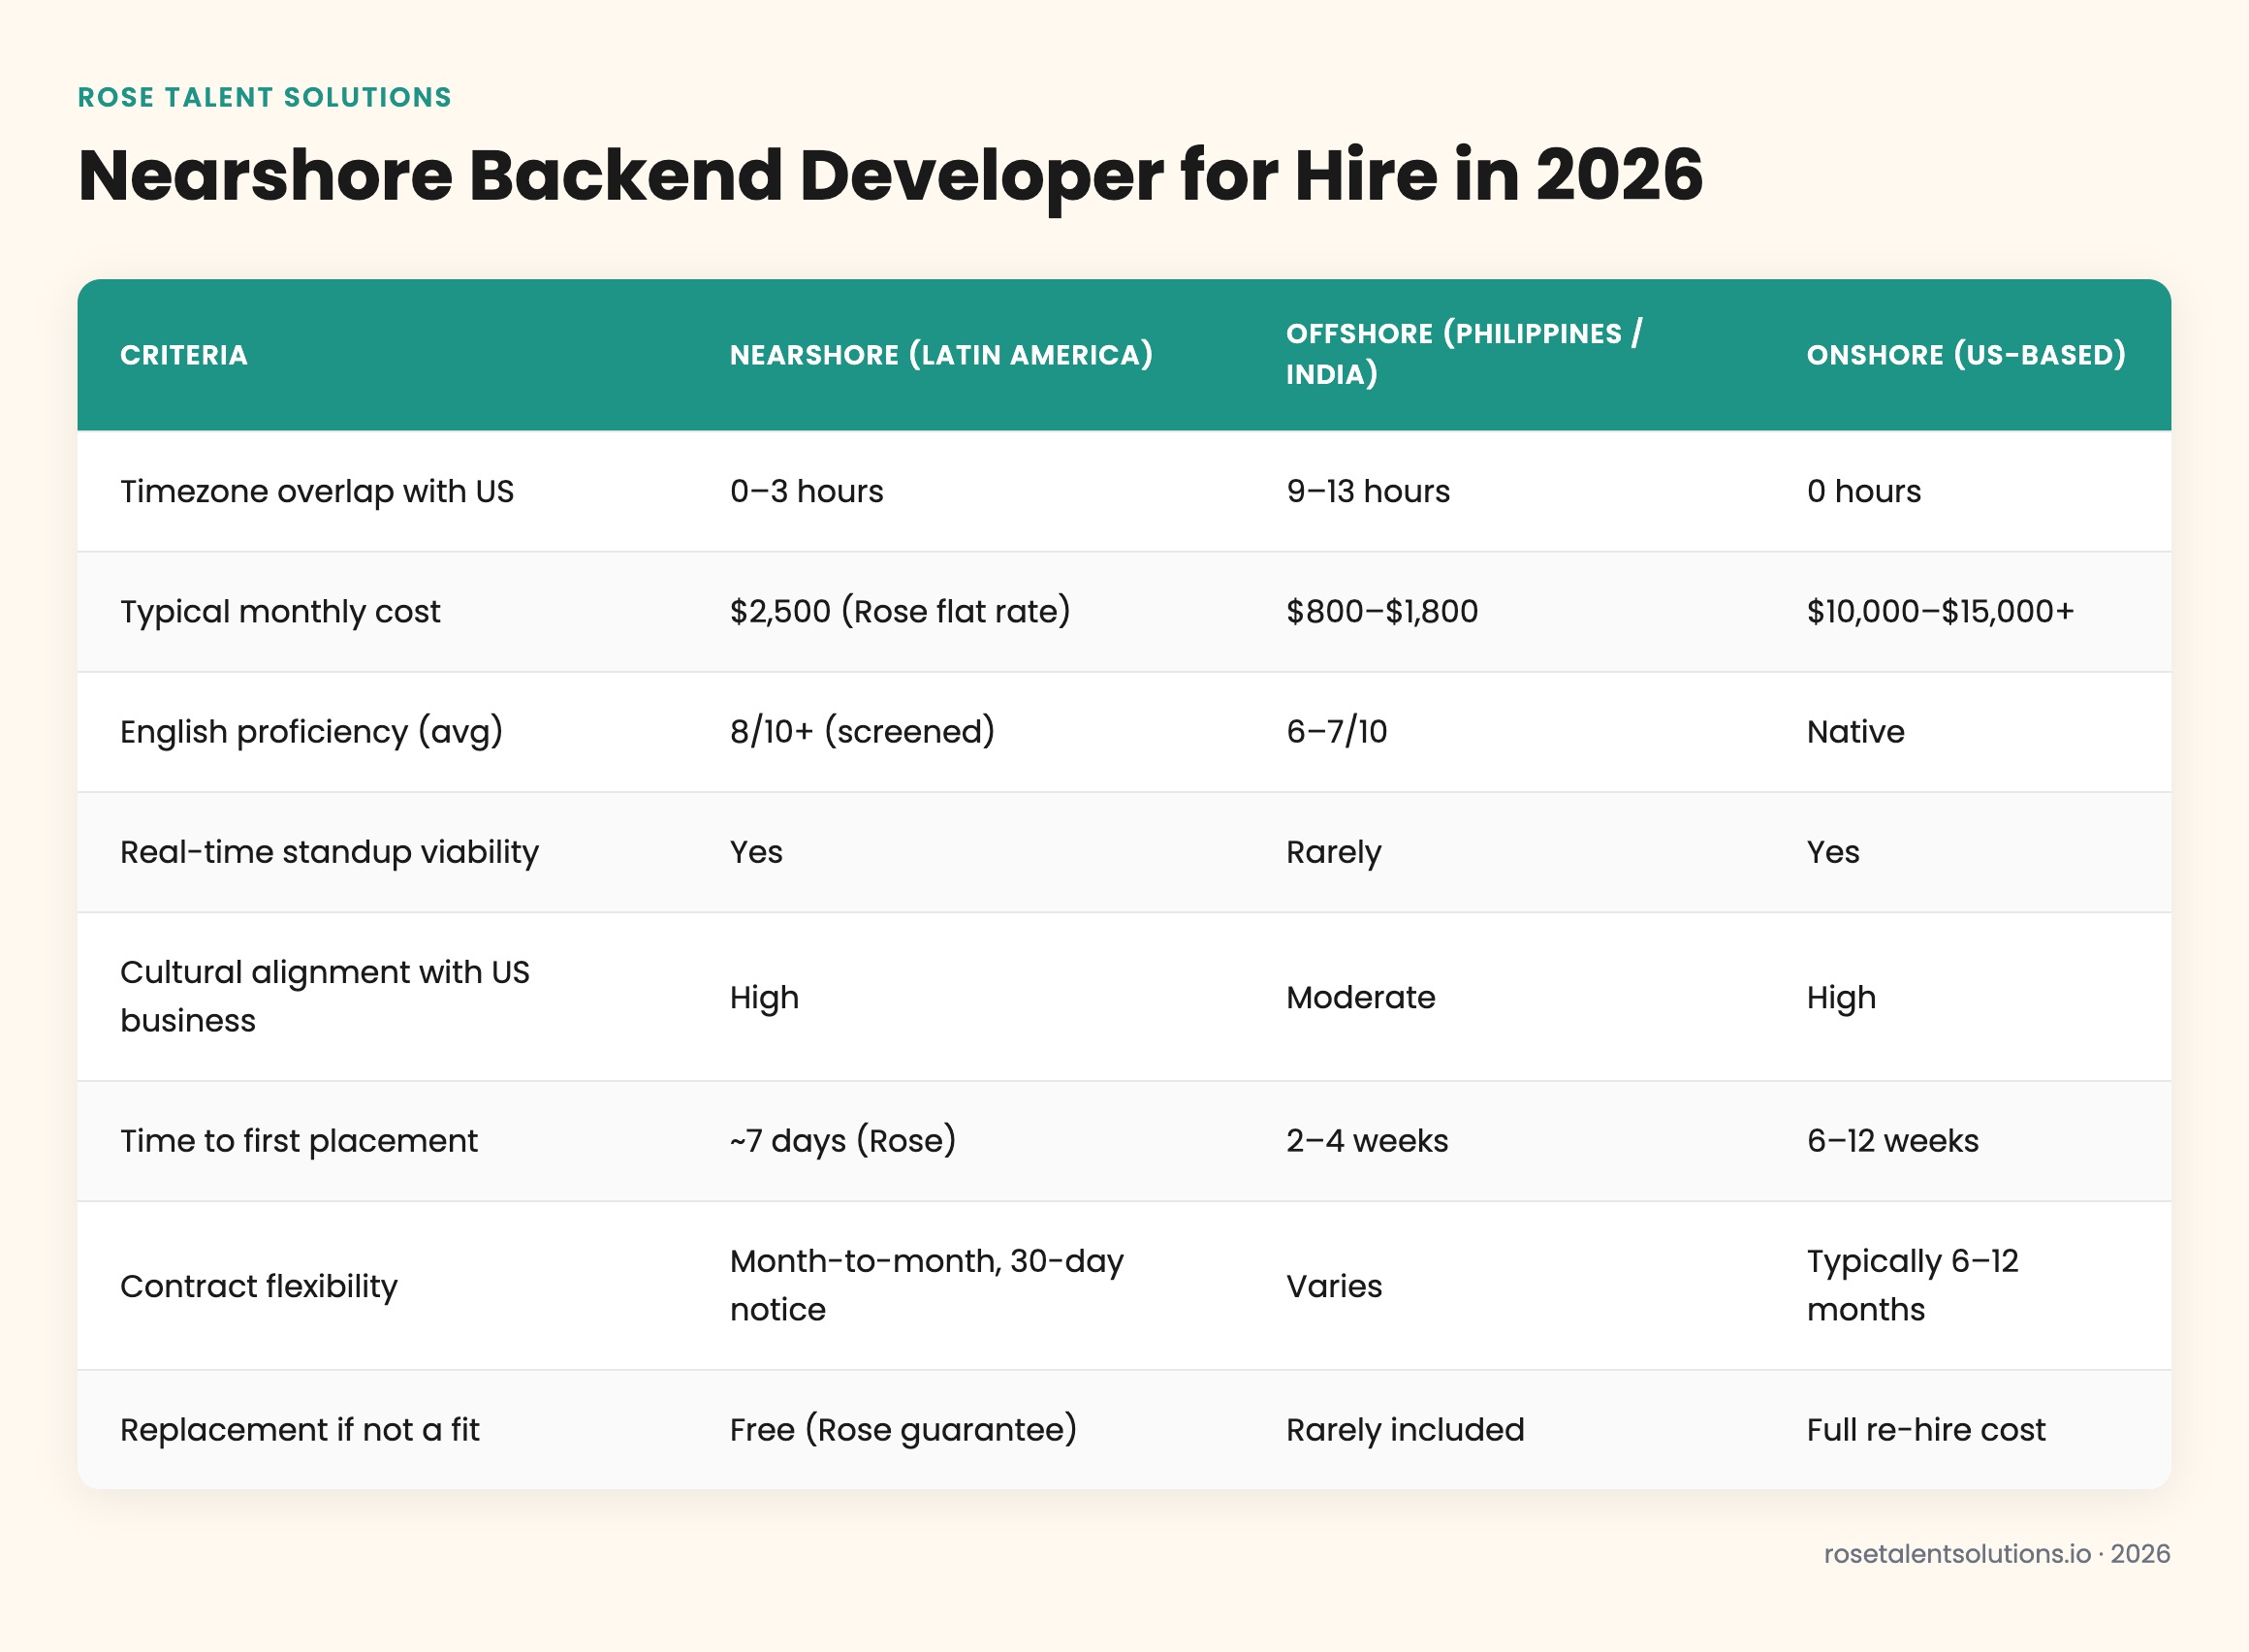Viewport: 2249px width, 1652px height.
Task: Select the '$2,500 (Rose flat rate)' cell
Action: 900,611
